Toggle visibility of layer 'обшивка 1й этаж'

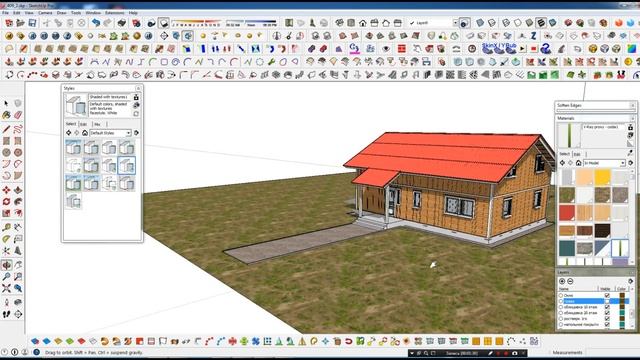click(607, 307)
